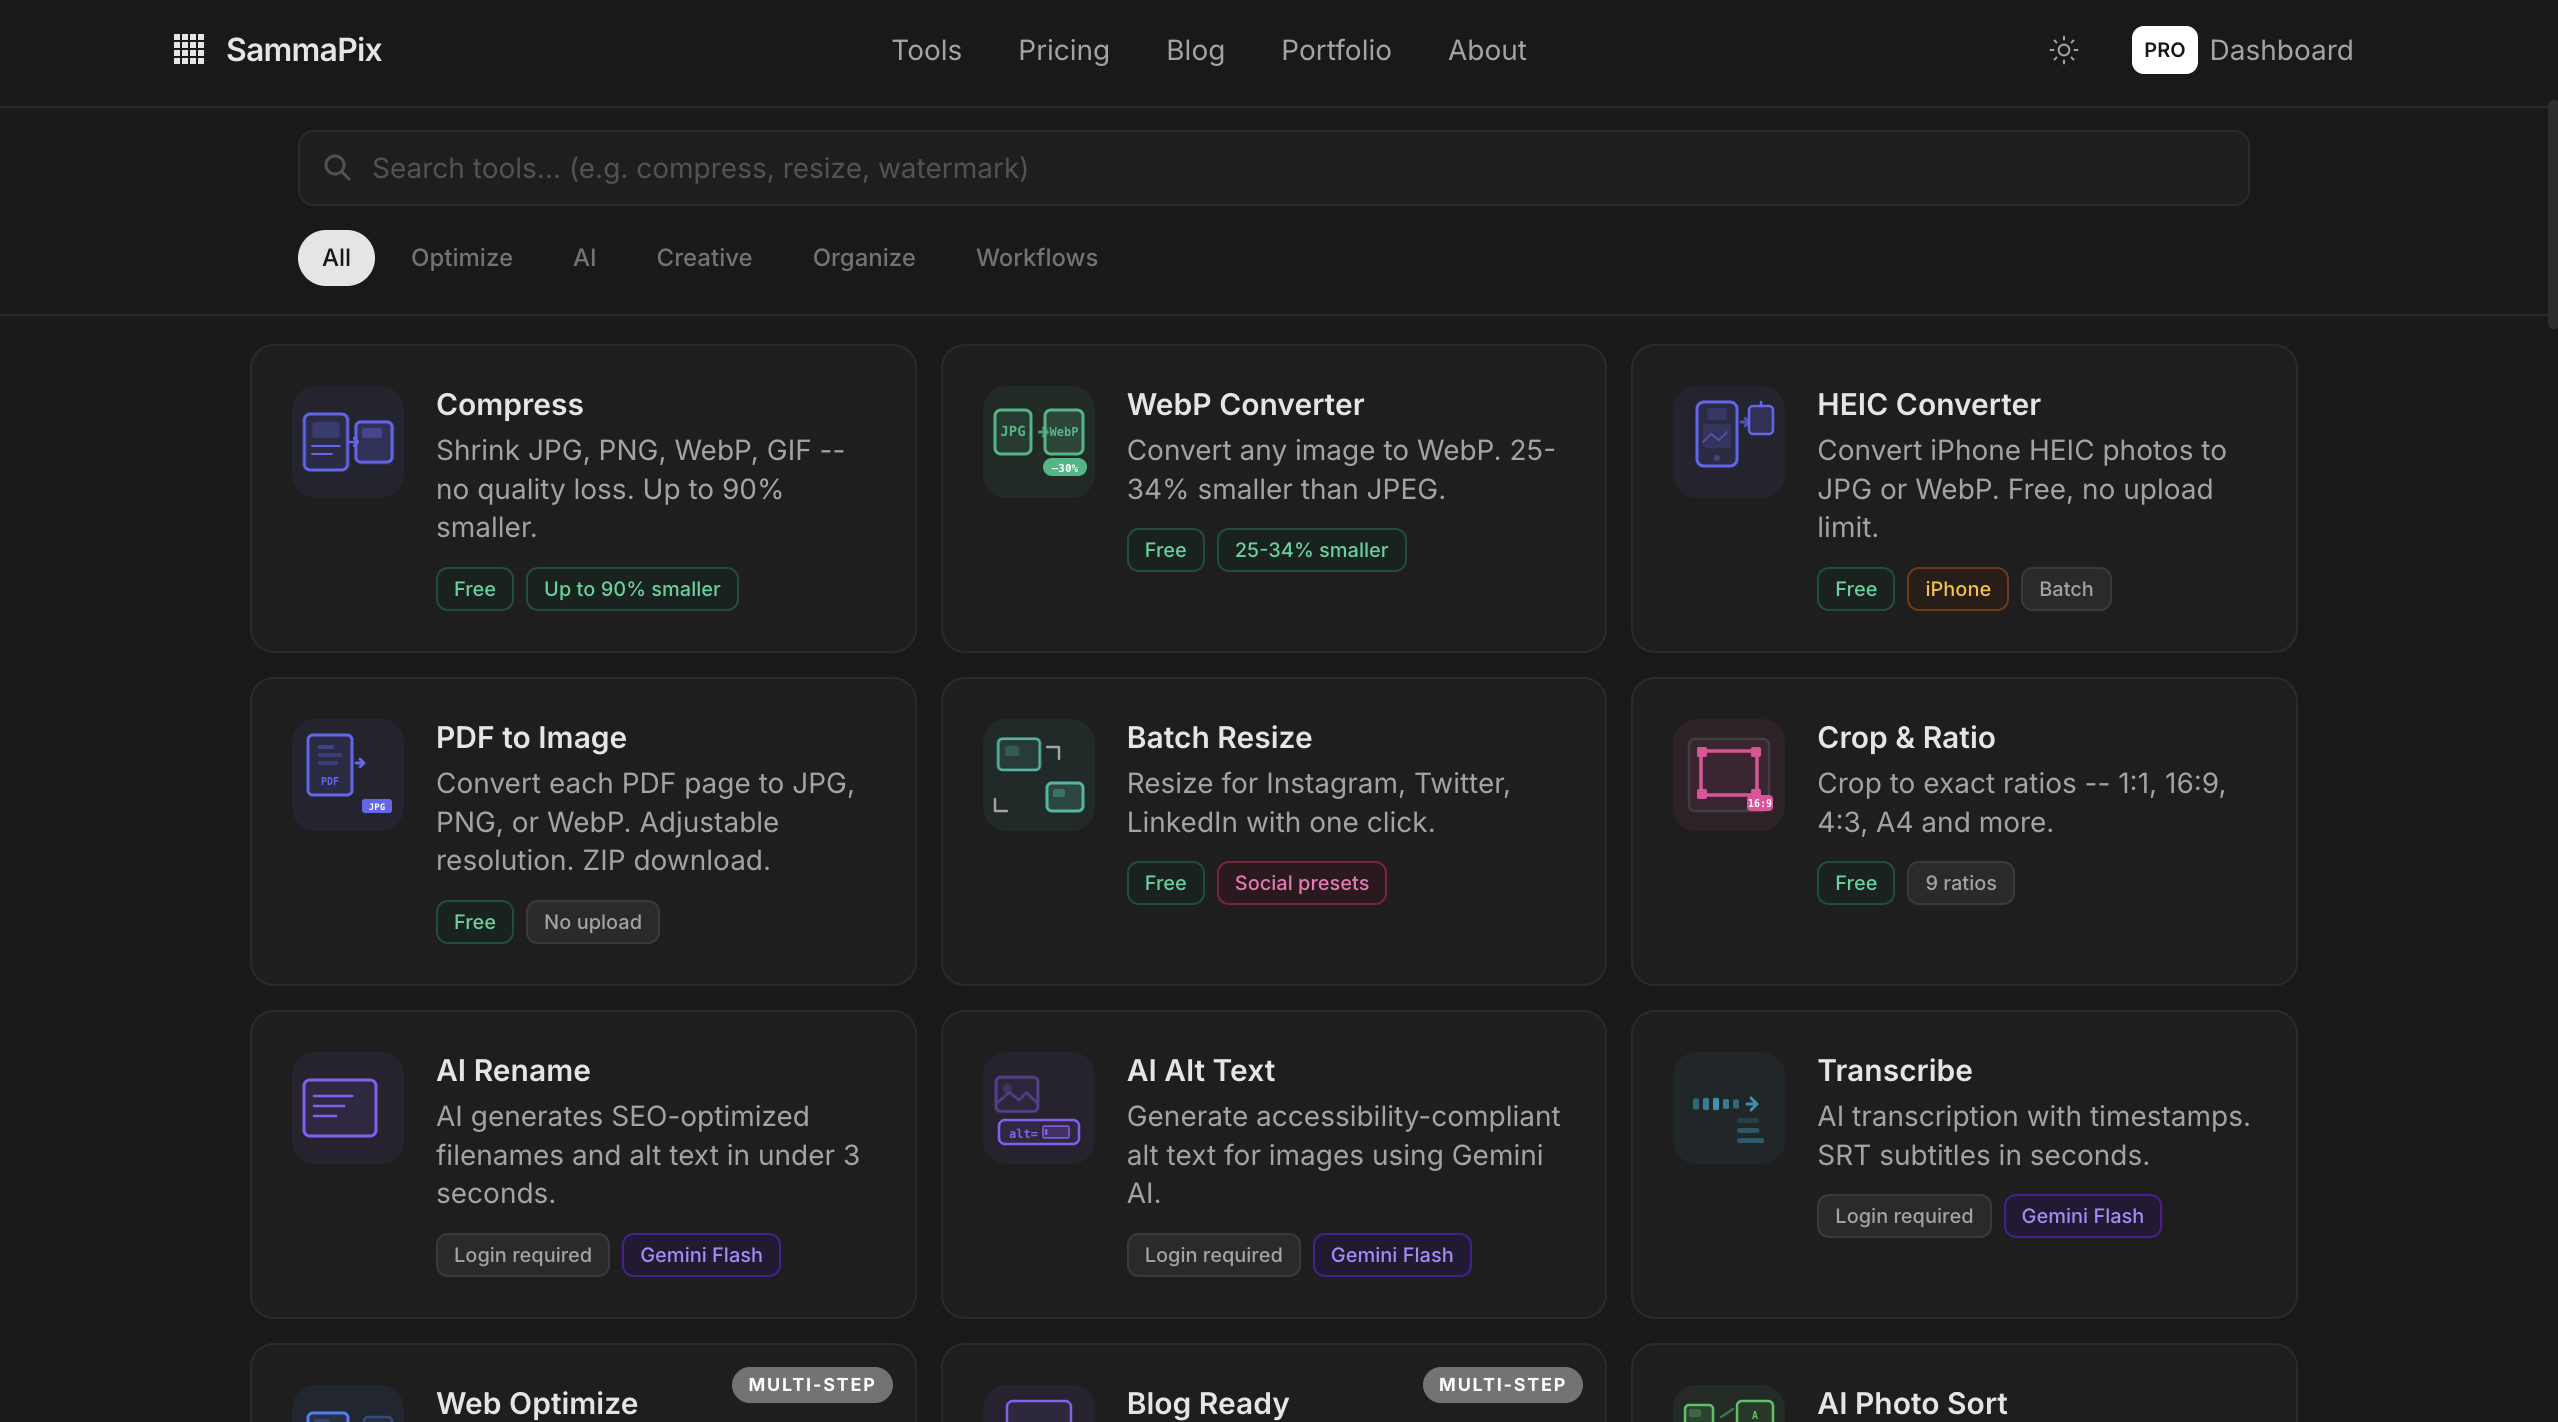Click the 'Up to 90% smaller' tag
The width and height of the screenshot is (2558, 1422).
pyautogui.click(x=632, y=589)
